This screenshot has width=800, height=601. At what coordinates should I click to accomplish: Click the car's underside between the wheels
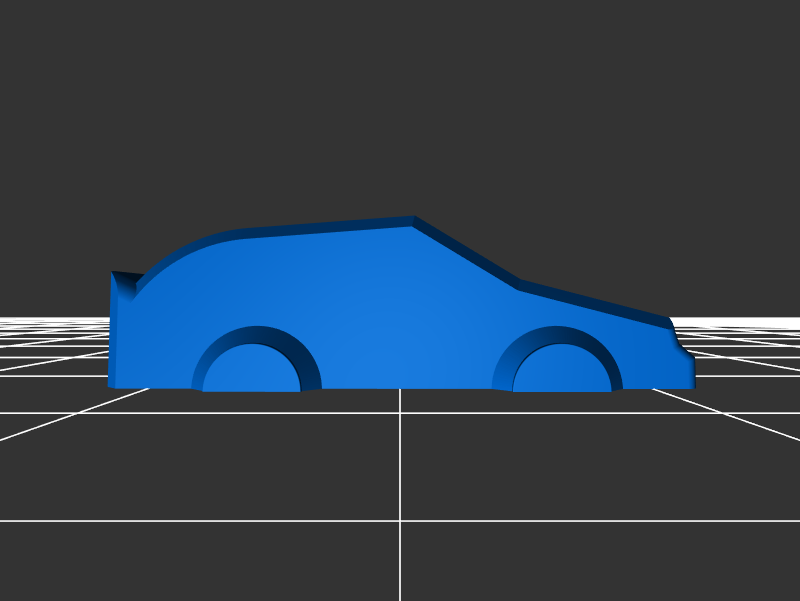pos(400,386)
